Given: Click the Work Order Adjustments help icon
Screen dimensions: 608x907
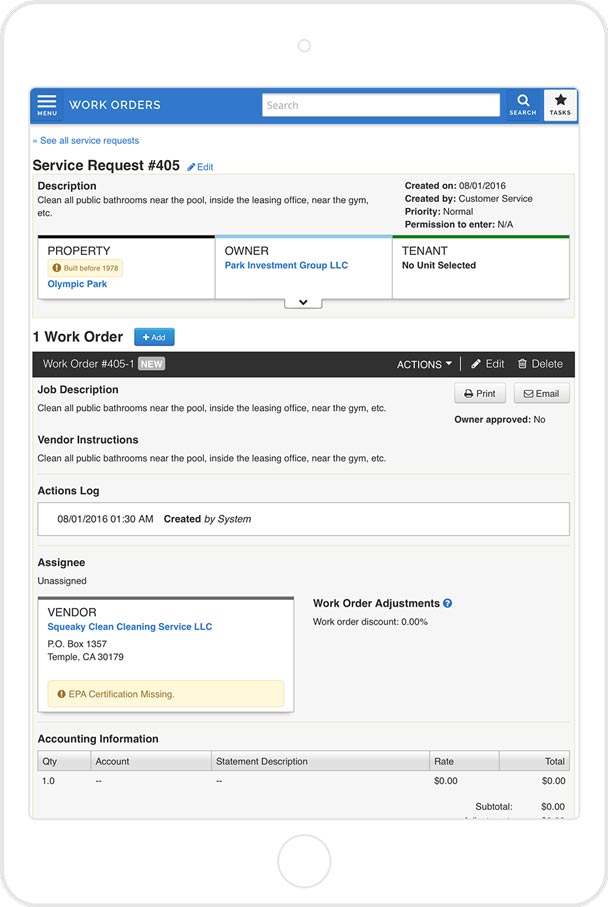Looking at the screenshot, I should click(x=447, y=603).
